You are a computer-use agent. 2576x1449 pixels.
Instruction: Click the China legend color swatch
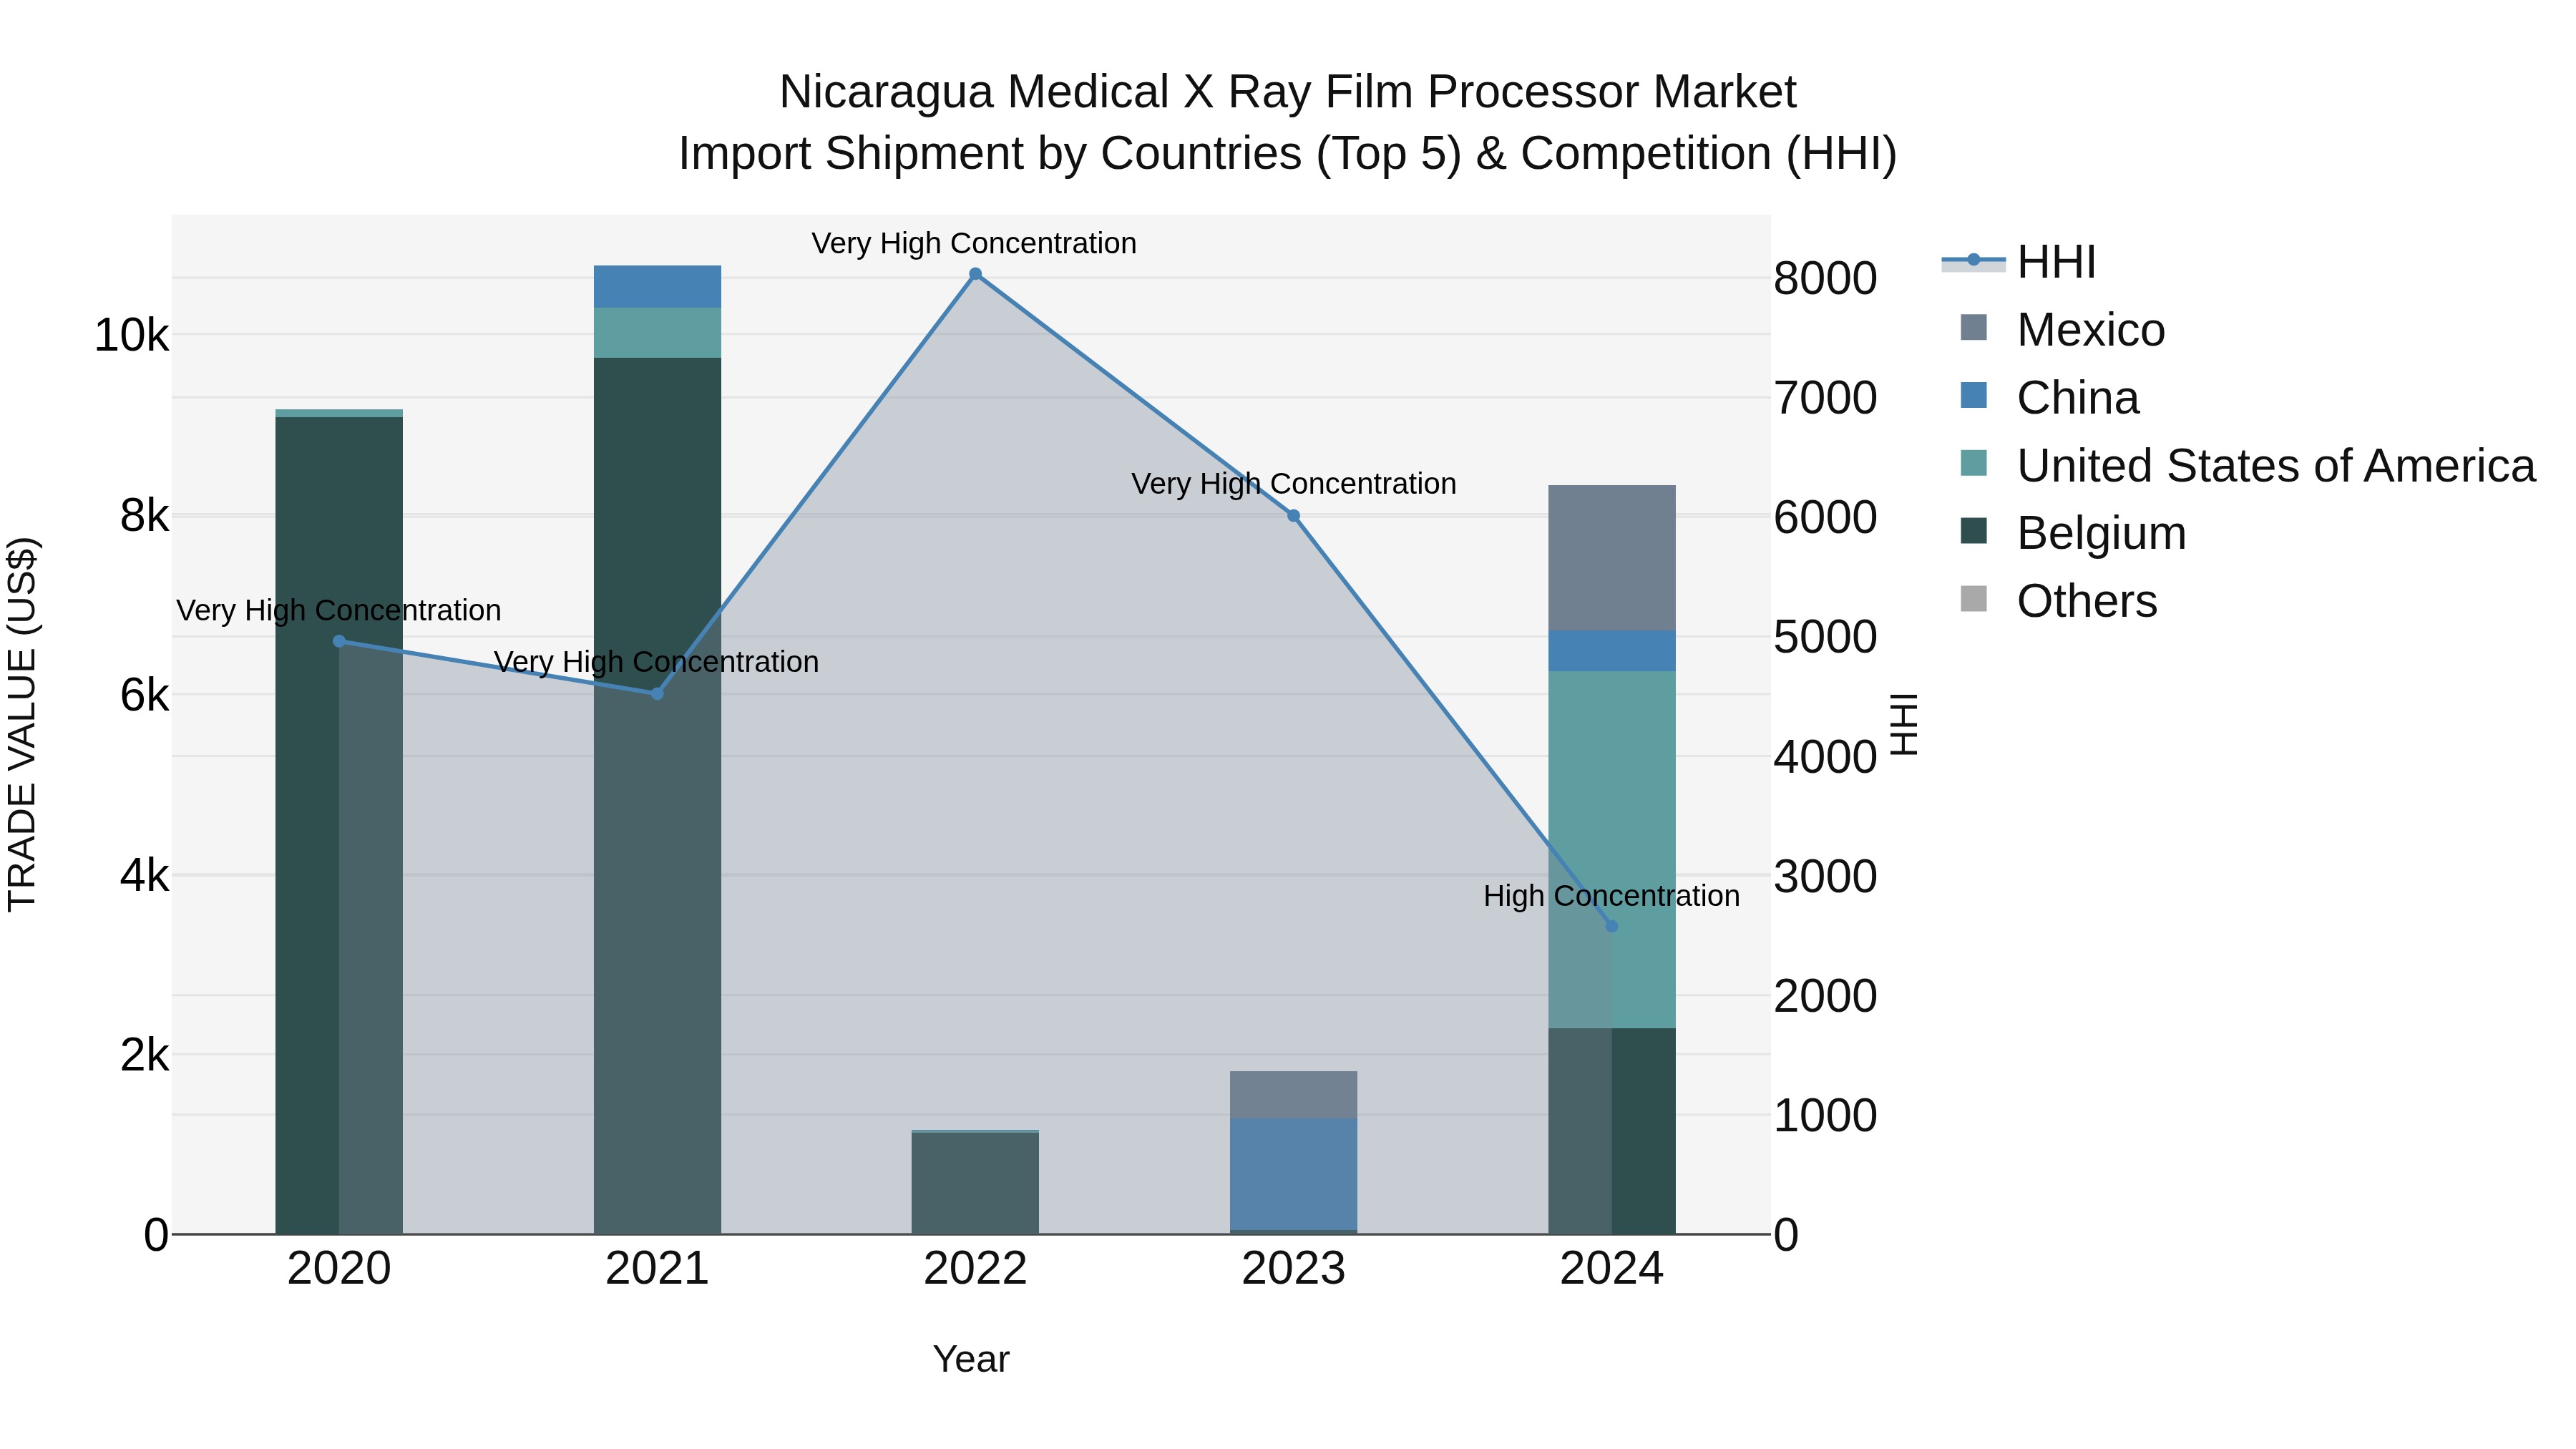1974,395
